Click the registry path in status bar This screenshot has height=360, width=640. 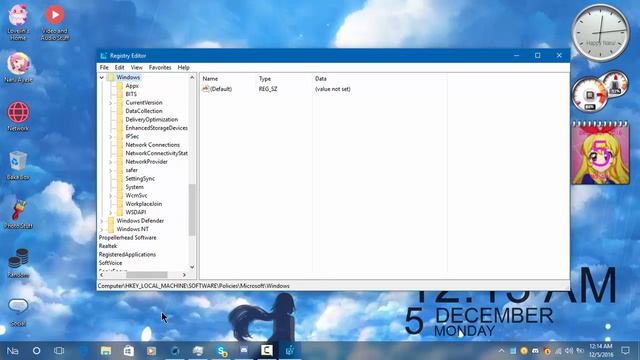[193, 286]
